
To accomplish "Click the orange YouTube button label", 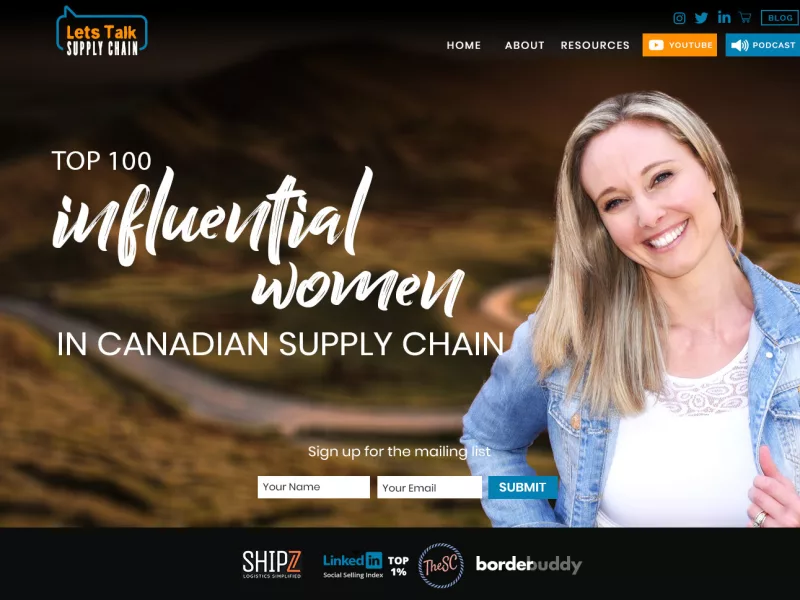I will pyautogui.click(x=690, y=45).
